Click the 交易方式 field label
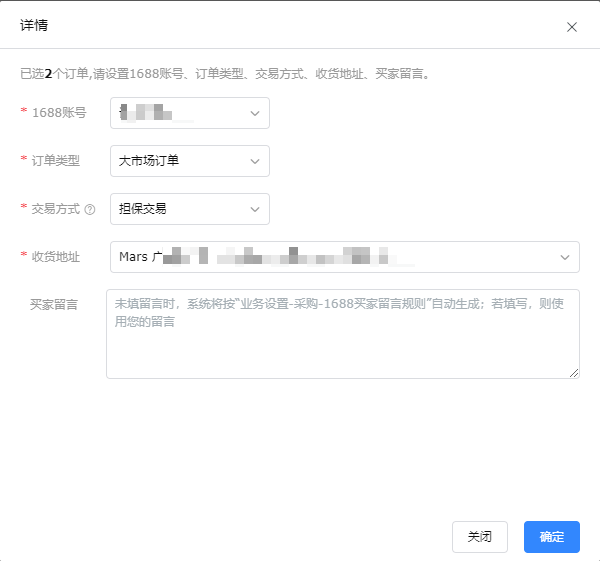 tap(55, 209)
